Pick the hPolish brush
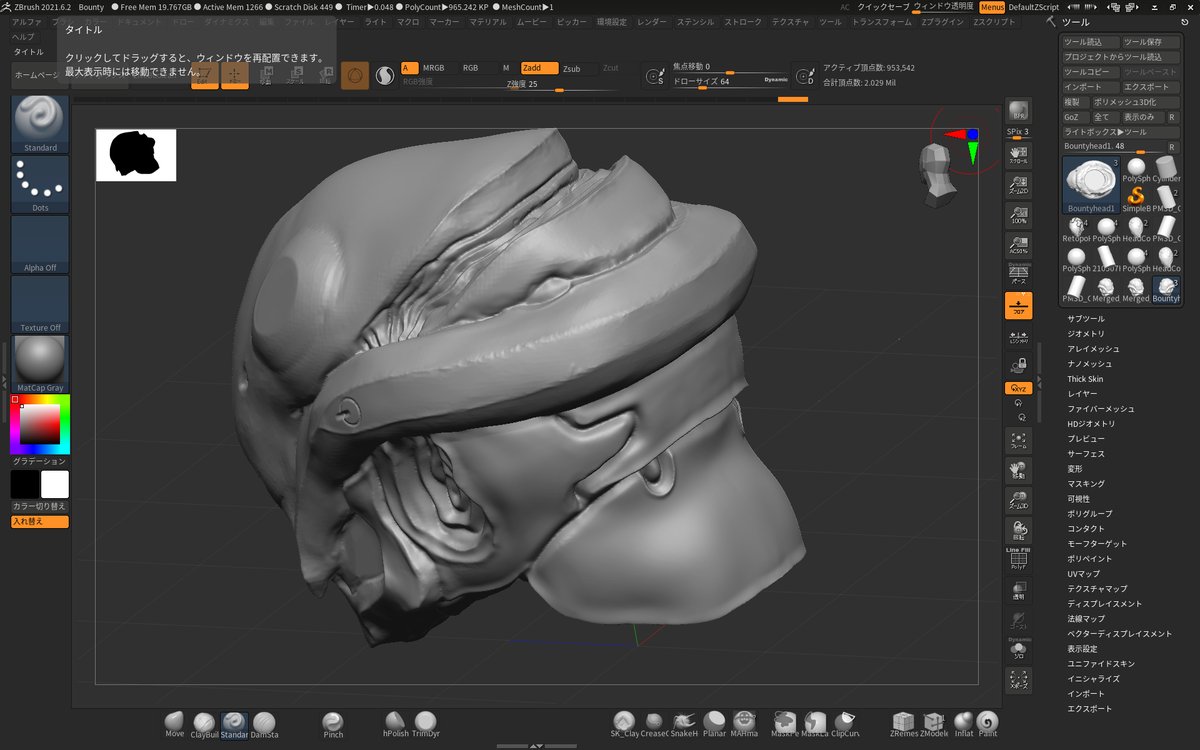The image size is (1200, 750). click(396, 726)
